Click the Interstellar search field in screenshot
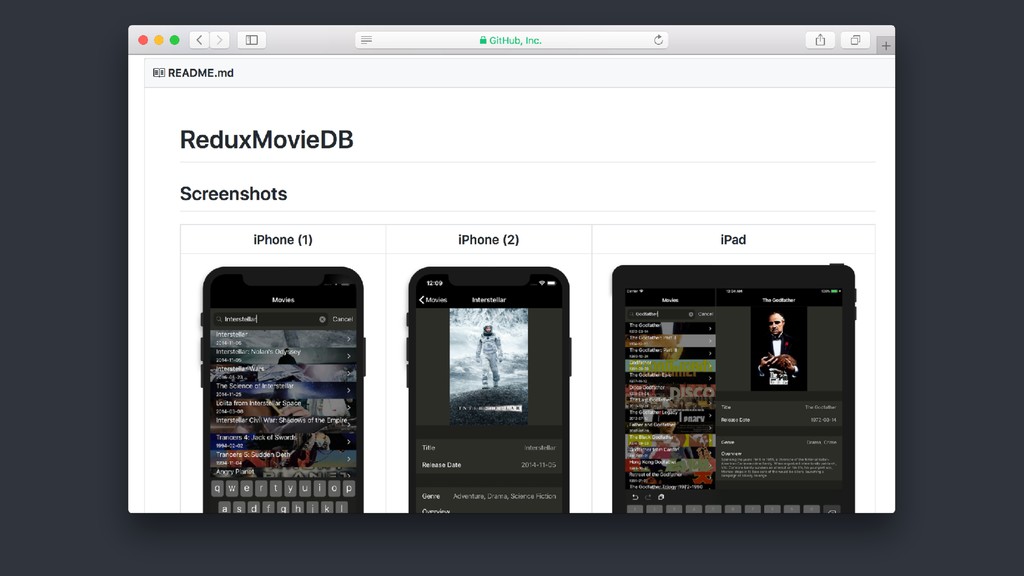The image size is (1024, 576). pyautogui.click(x=270, y=319)
